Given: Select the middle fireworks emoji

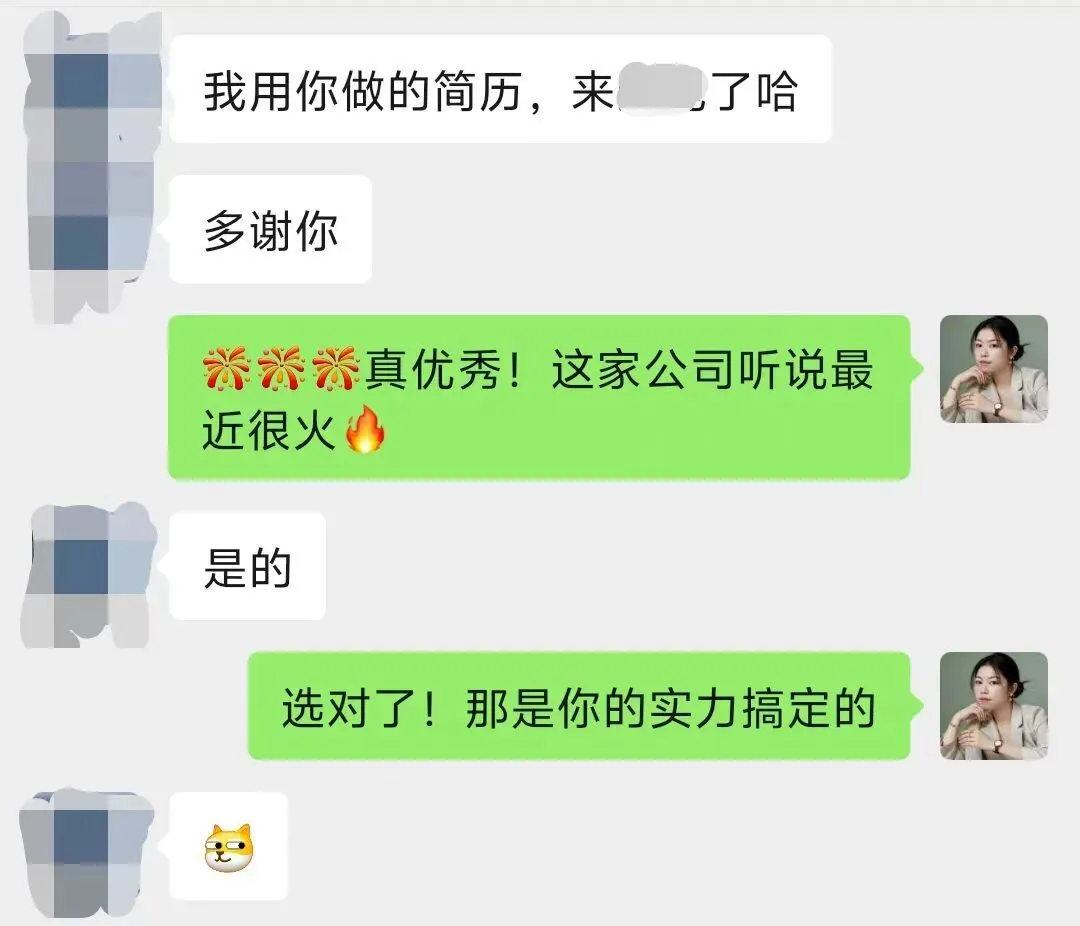Looking at the screenshot, I should tap(281, 369).
